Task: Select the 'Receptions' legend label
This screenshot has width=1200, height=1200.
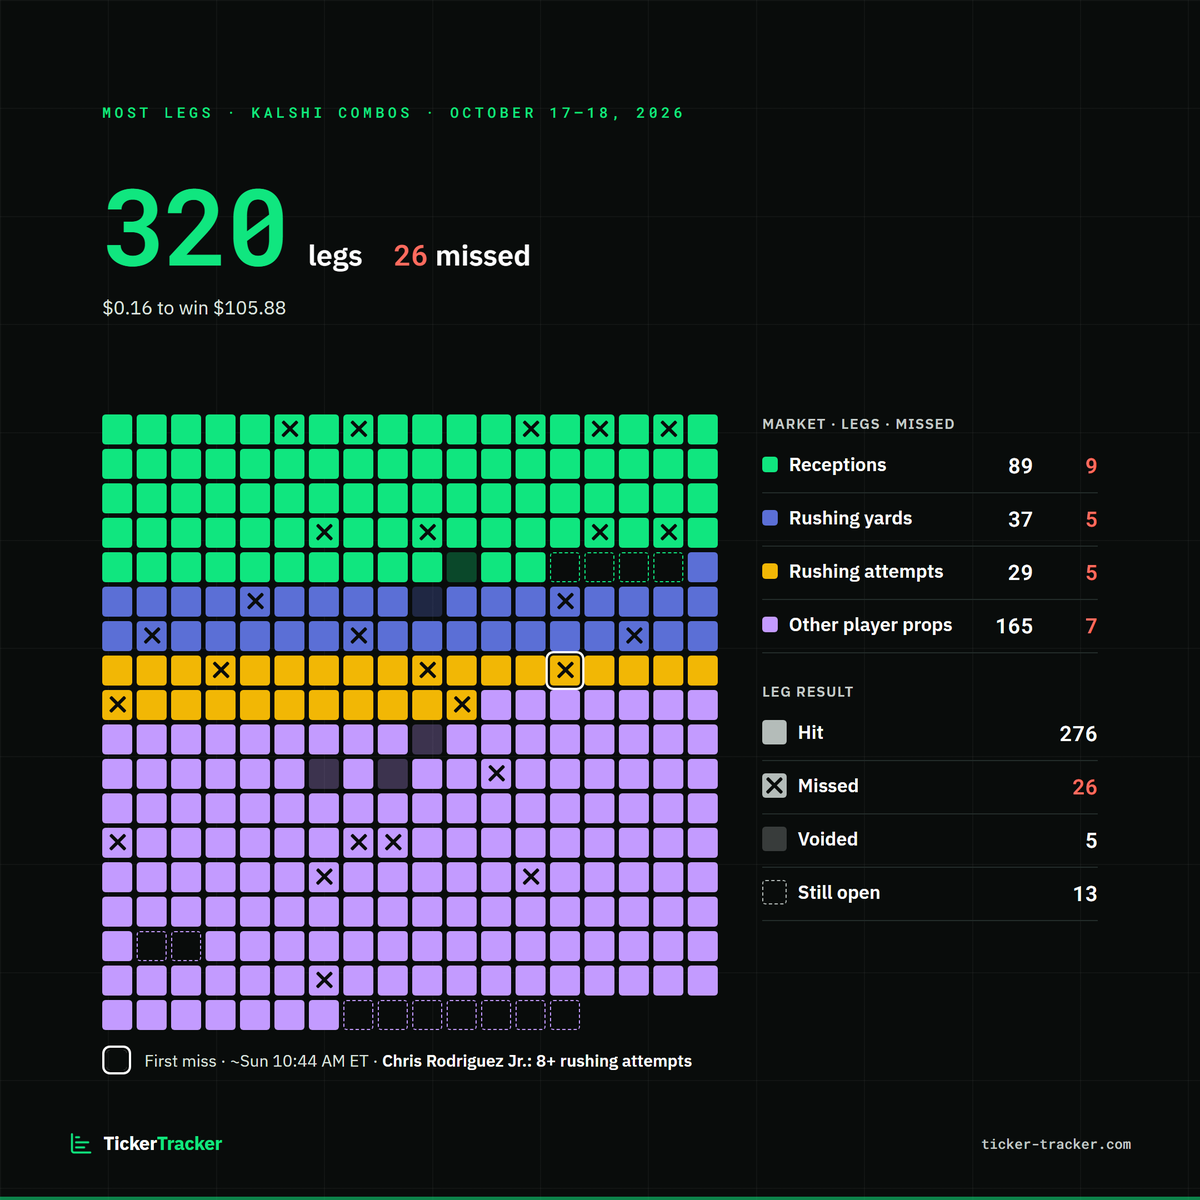Action: (x=837, y=465)
